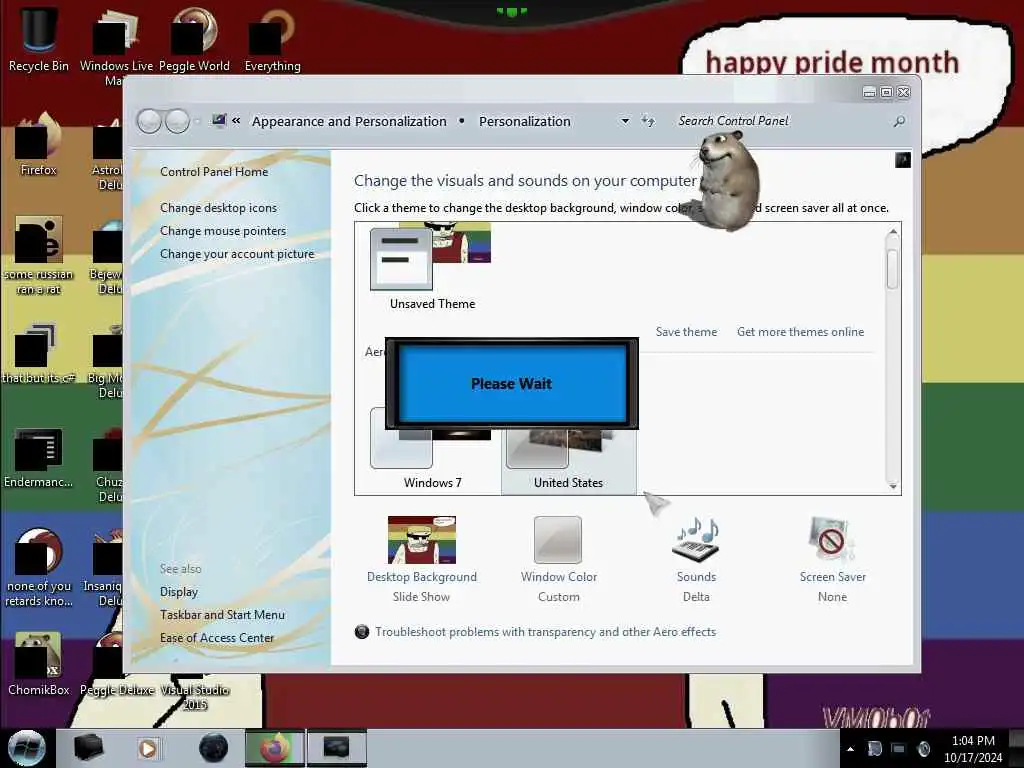1024x768 pixels.
Task: Open the address bar history dropdown
Action: [x=625, y=121]
